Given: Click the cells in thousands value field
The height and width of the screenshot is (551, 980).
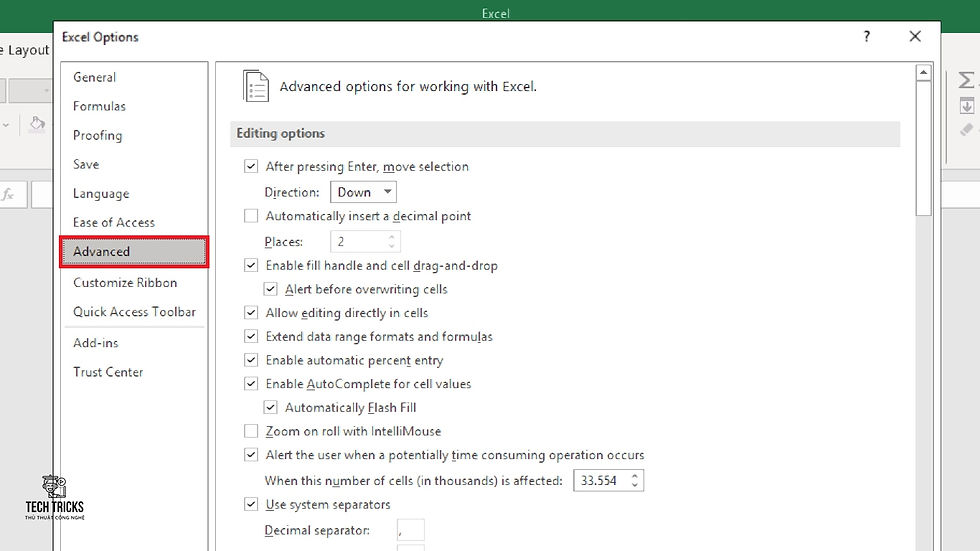Looking at the screenshot, I should pyautogui.click(x=600, y=480).
